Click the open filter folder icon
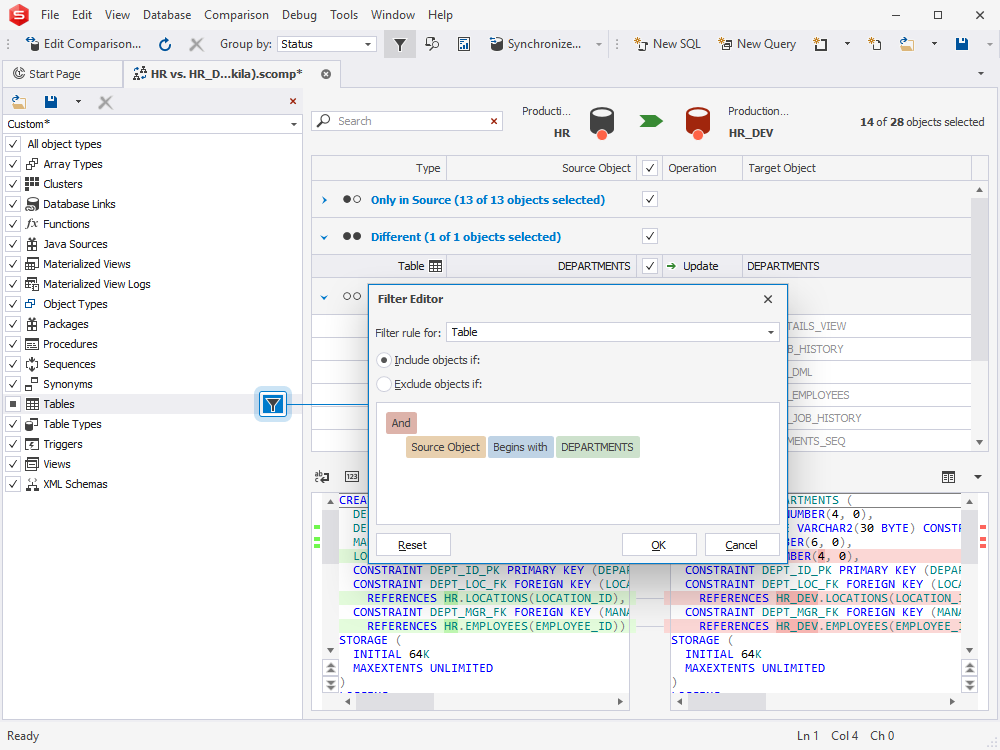 19,101
